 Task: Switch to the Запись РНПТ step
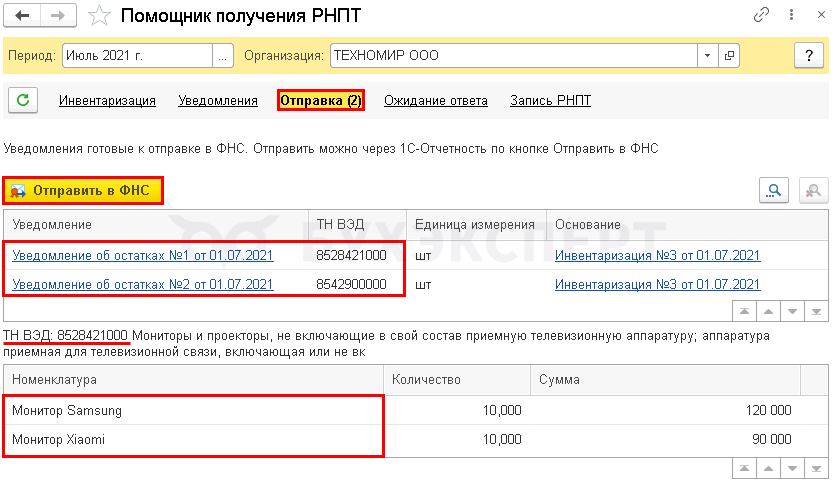[551, 100]
